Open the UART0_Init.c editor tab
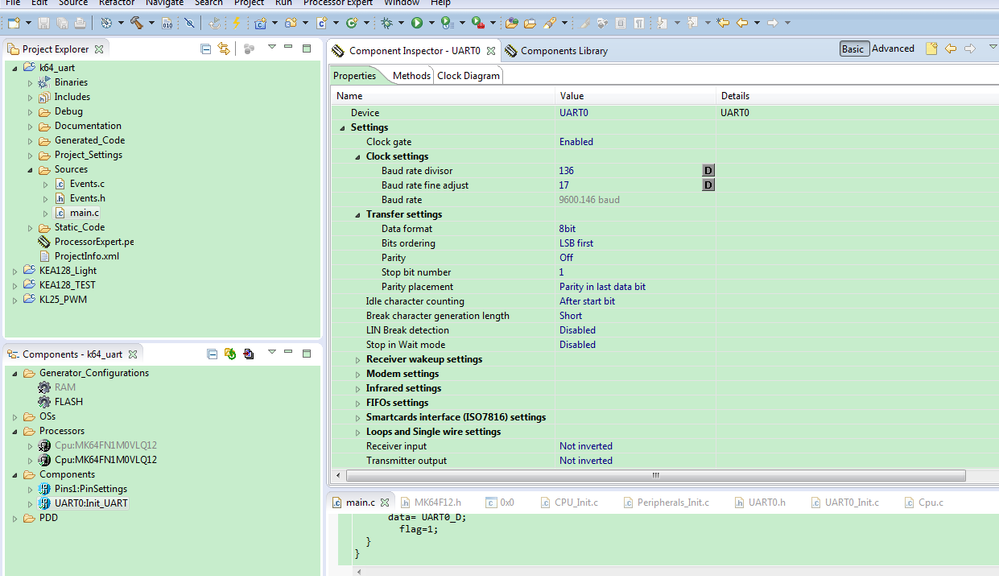 844,502
